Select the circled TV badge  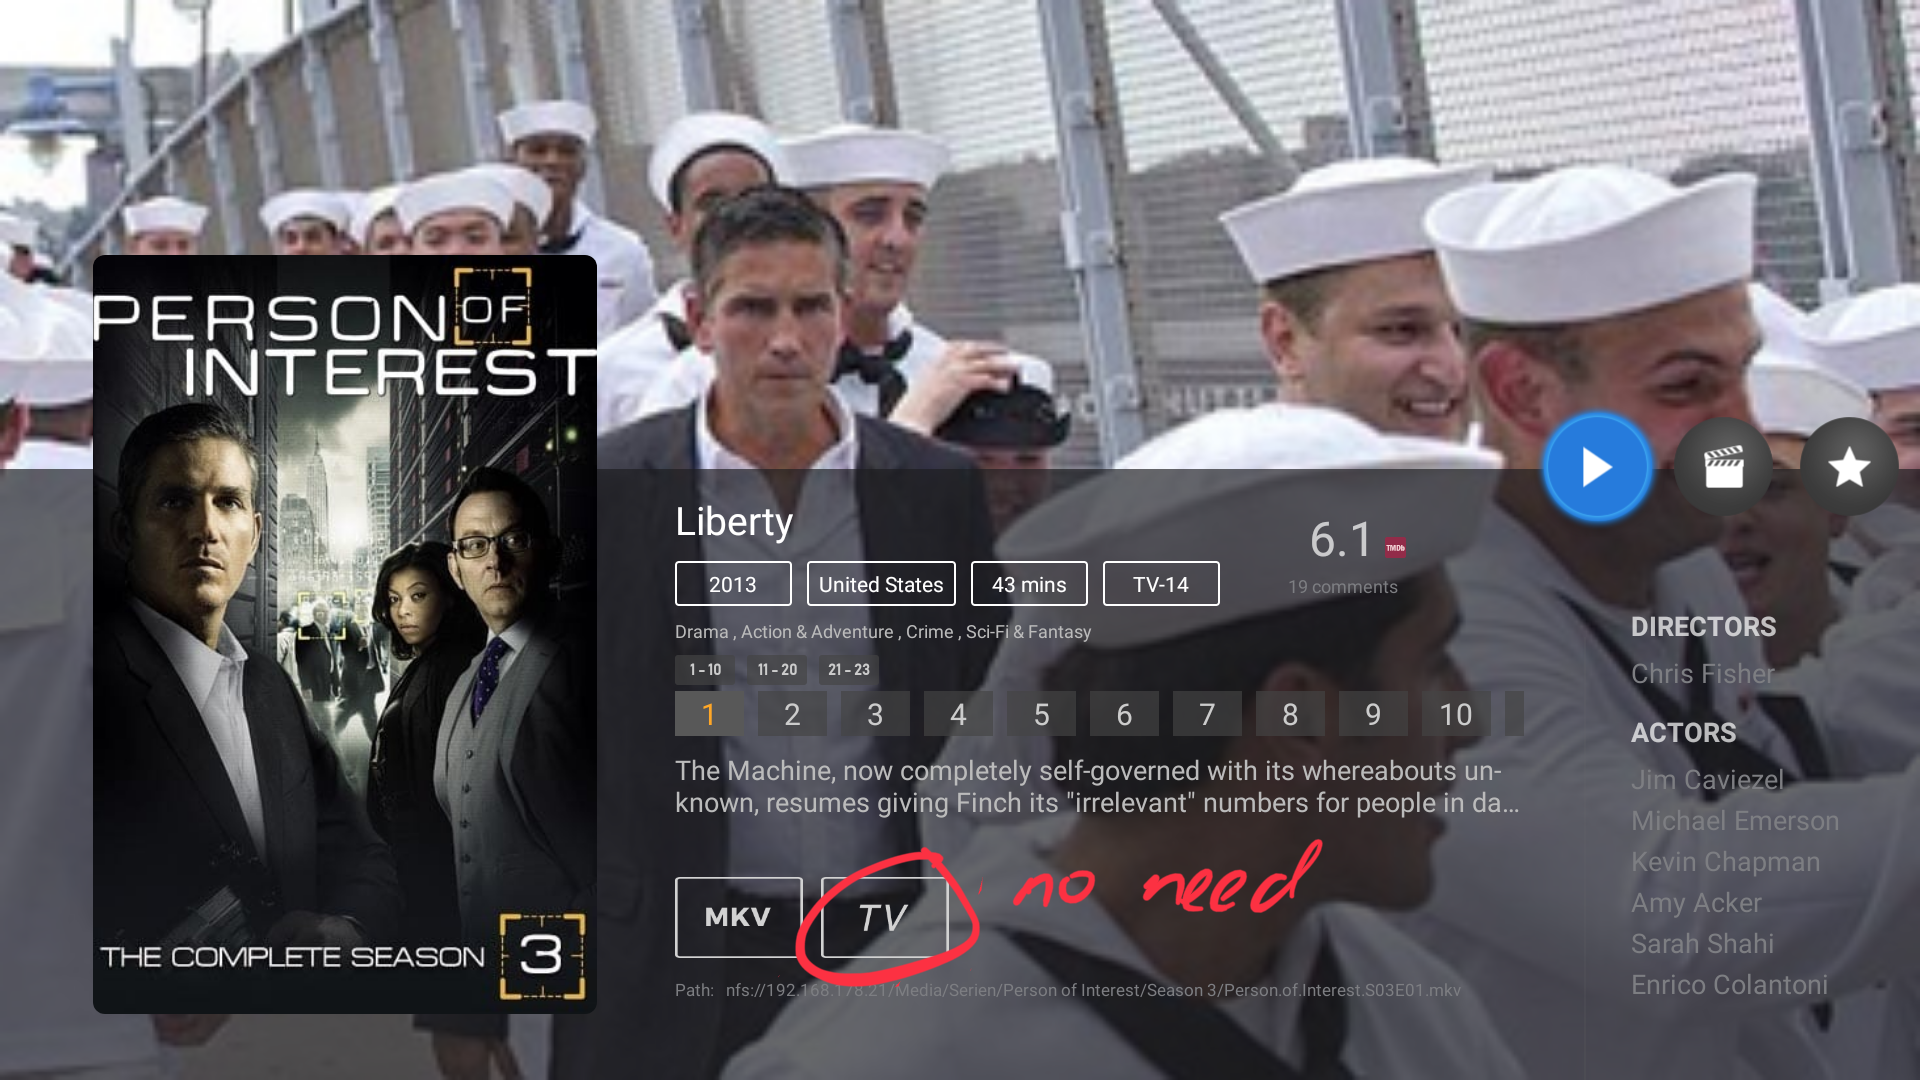tap(884, 917)
